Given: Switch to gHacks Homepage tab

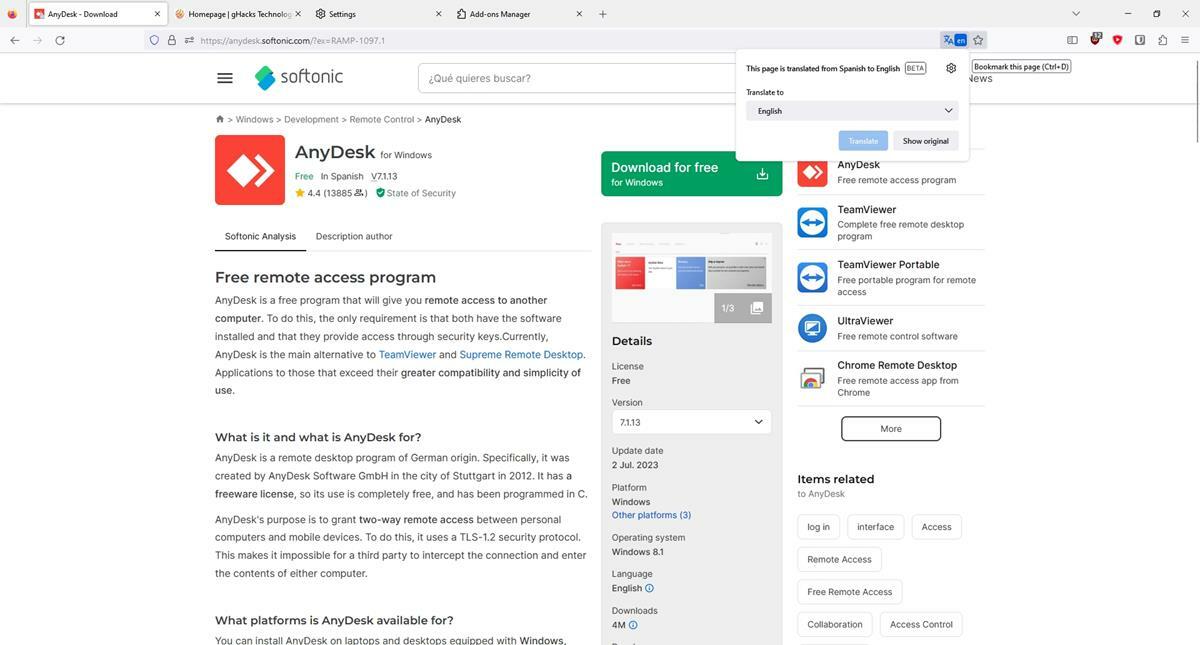Looking at the screenshot, I should 237,14.
